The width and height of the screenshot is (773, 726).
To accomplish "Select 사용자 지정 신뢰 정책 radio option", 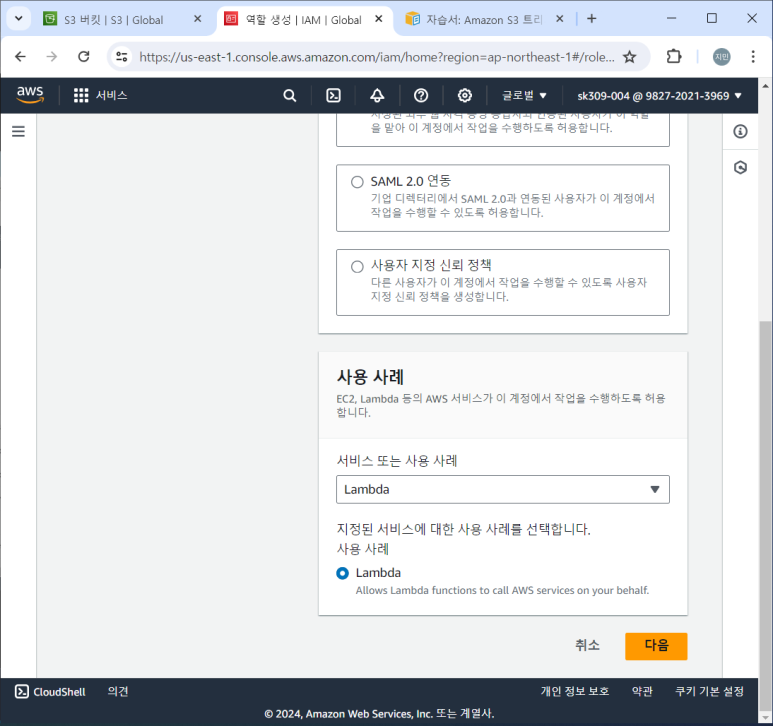I will 357,267.
